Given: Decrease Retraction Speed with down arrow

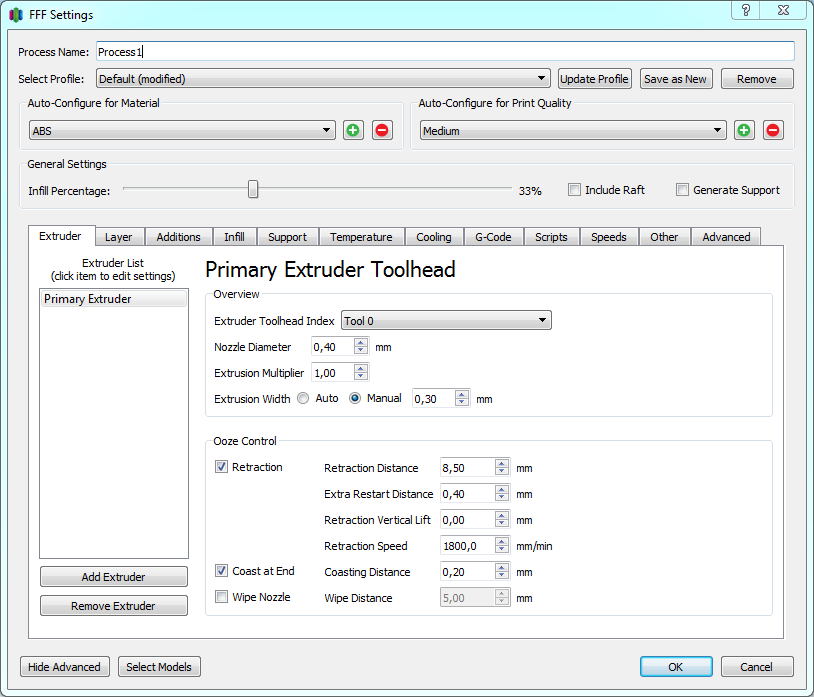Looking at the screenshot, I should [501, 550].
